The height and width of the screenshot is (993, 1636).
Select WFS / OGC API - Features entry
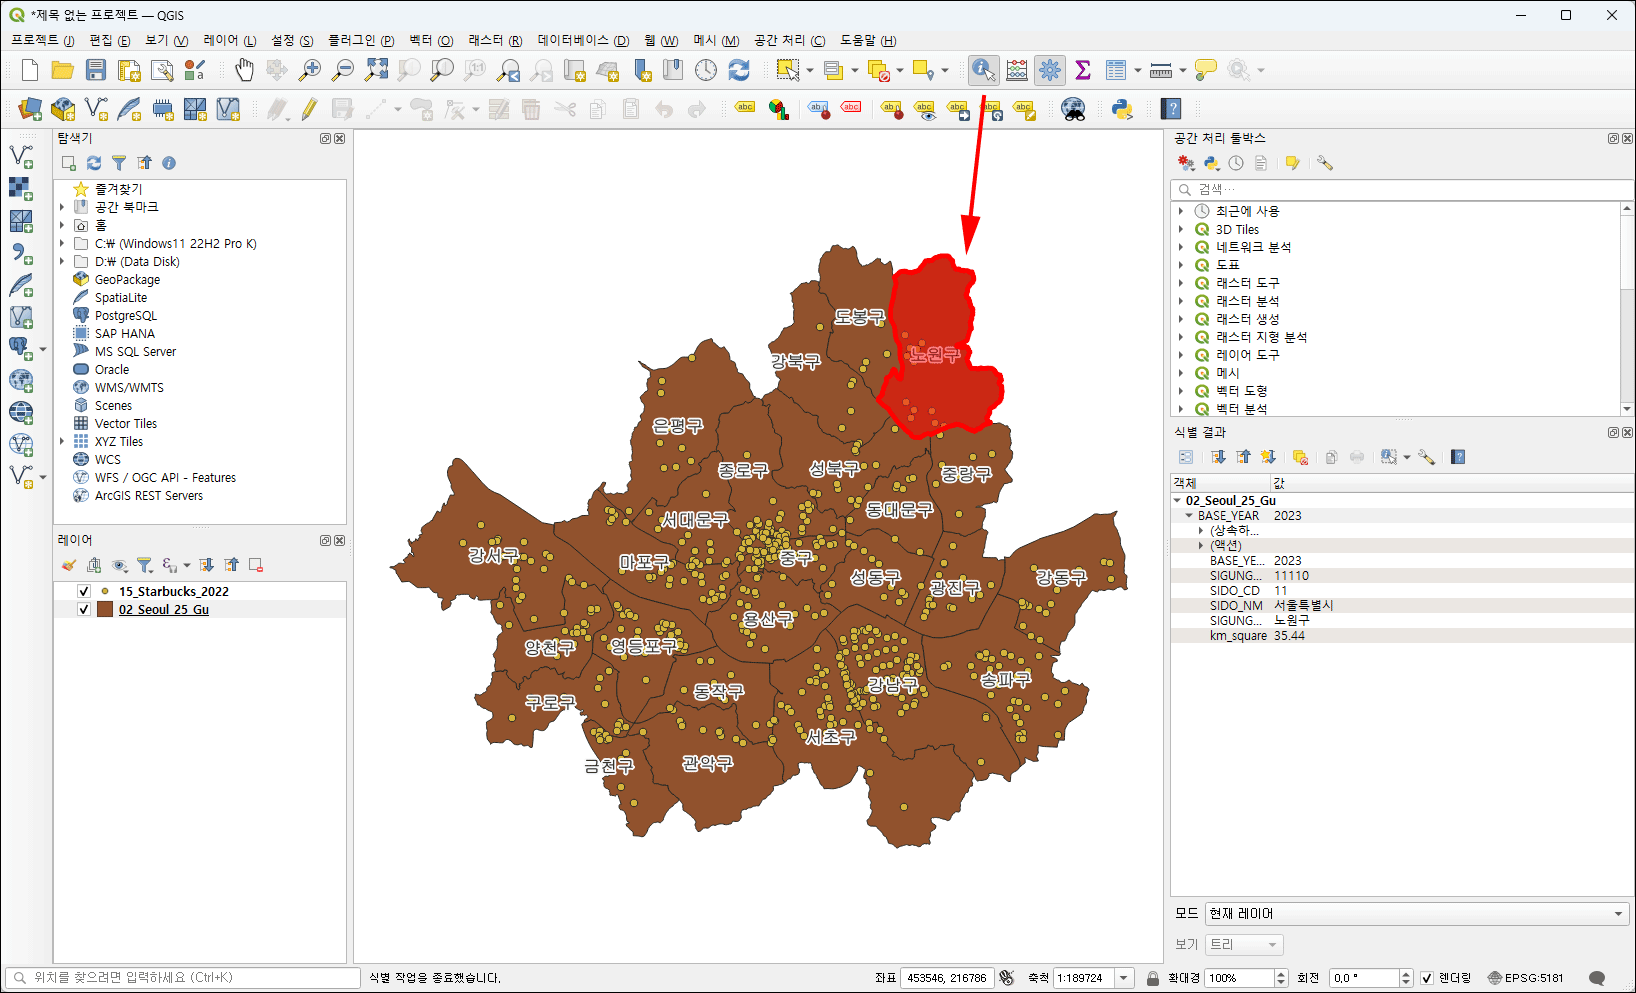point(165,477)
